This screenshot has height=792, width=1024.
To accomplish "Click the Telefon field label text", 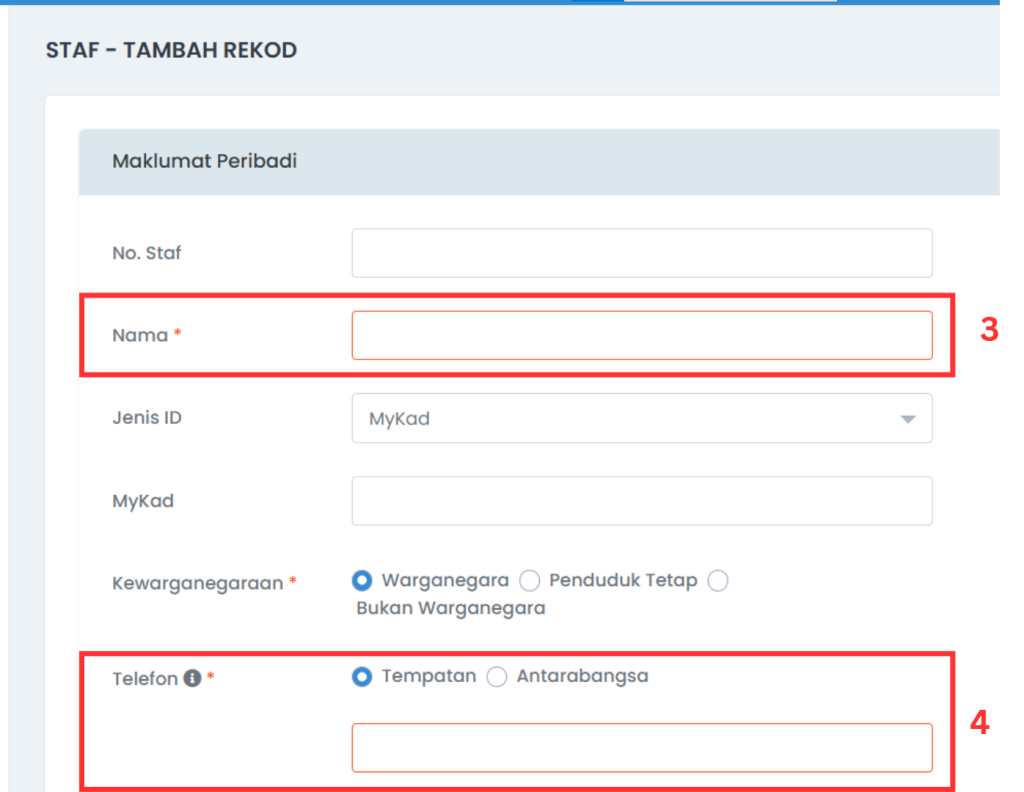I will click(x=145, y=679).
